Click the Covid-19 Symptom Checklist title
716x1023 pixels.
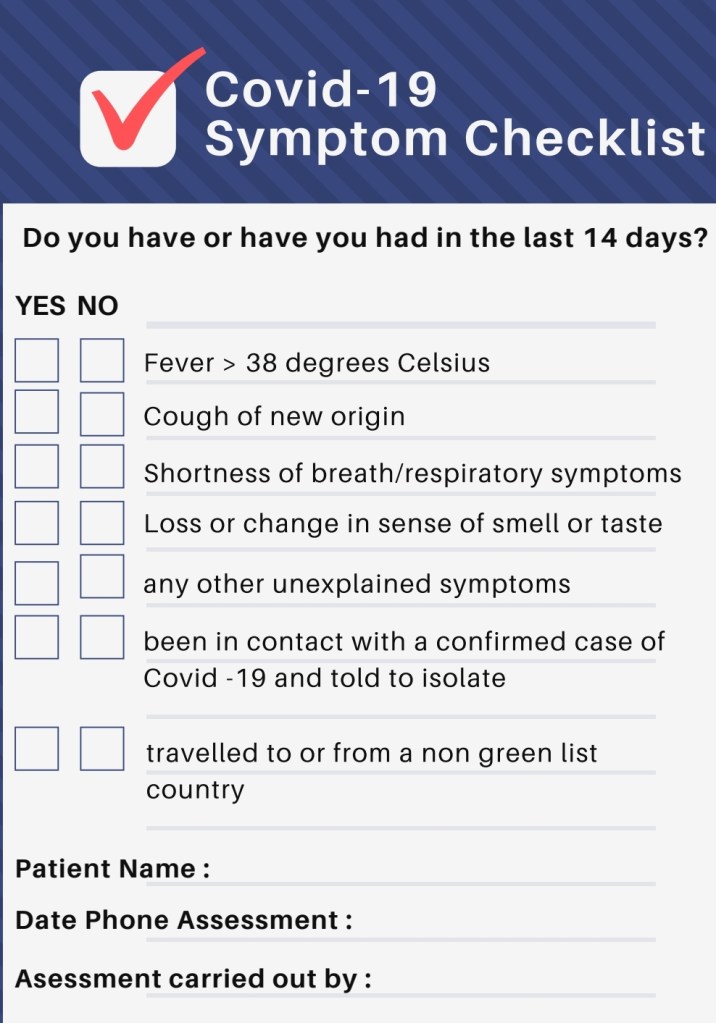tap(455, 115)
